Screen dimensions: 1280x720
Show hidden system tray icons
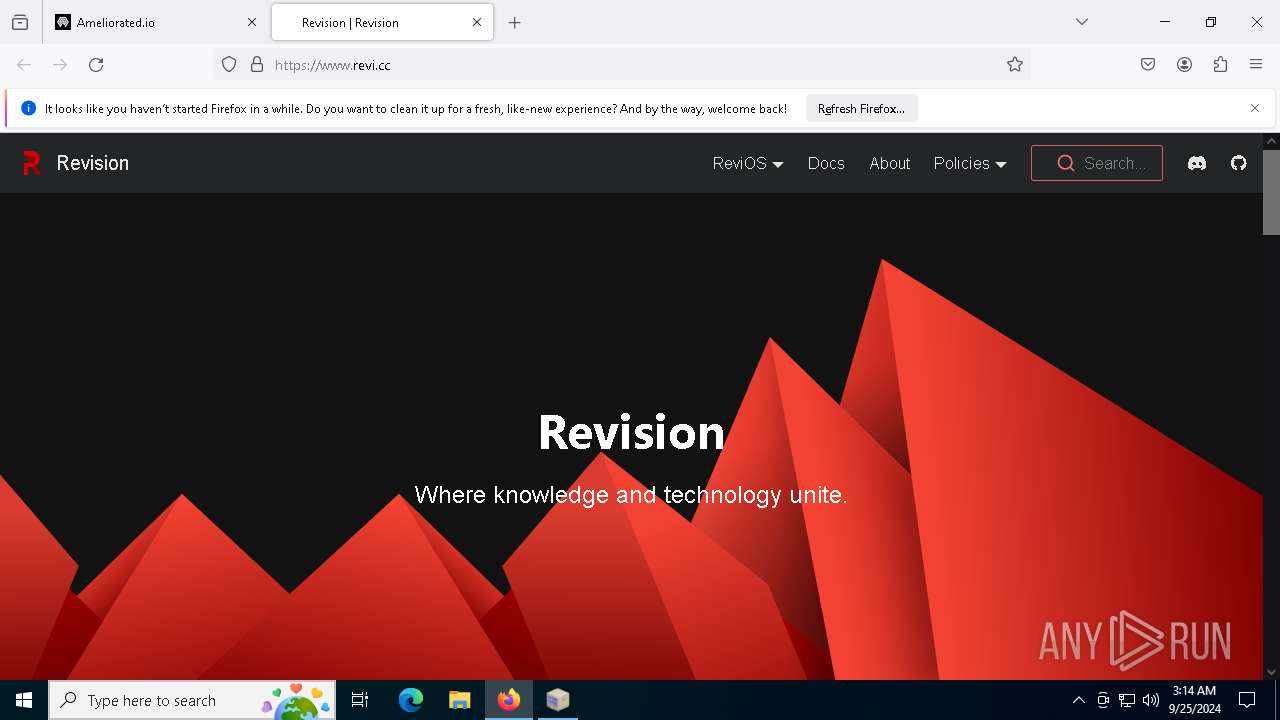pyautogui.click(x=1078, y=700)
